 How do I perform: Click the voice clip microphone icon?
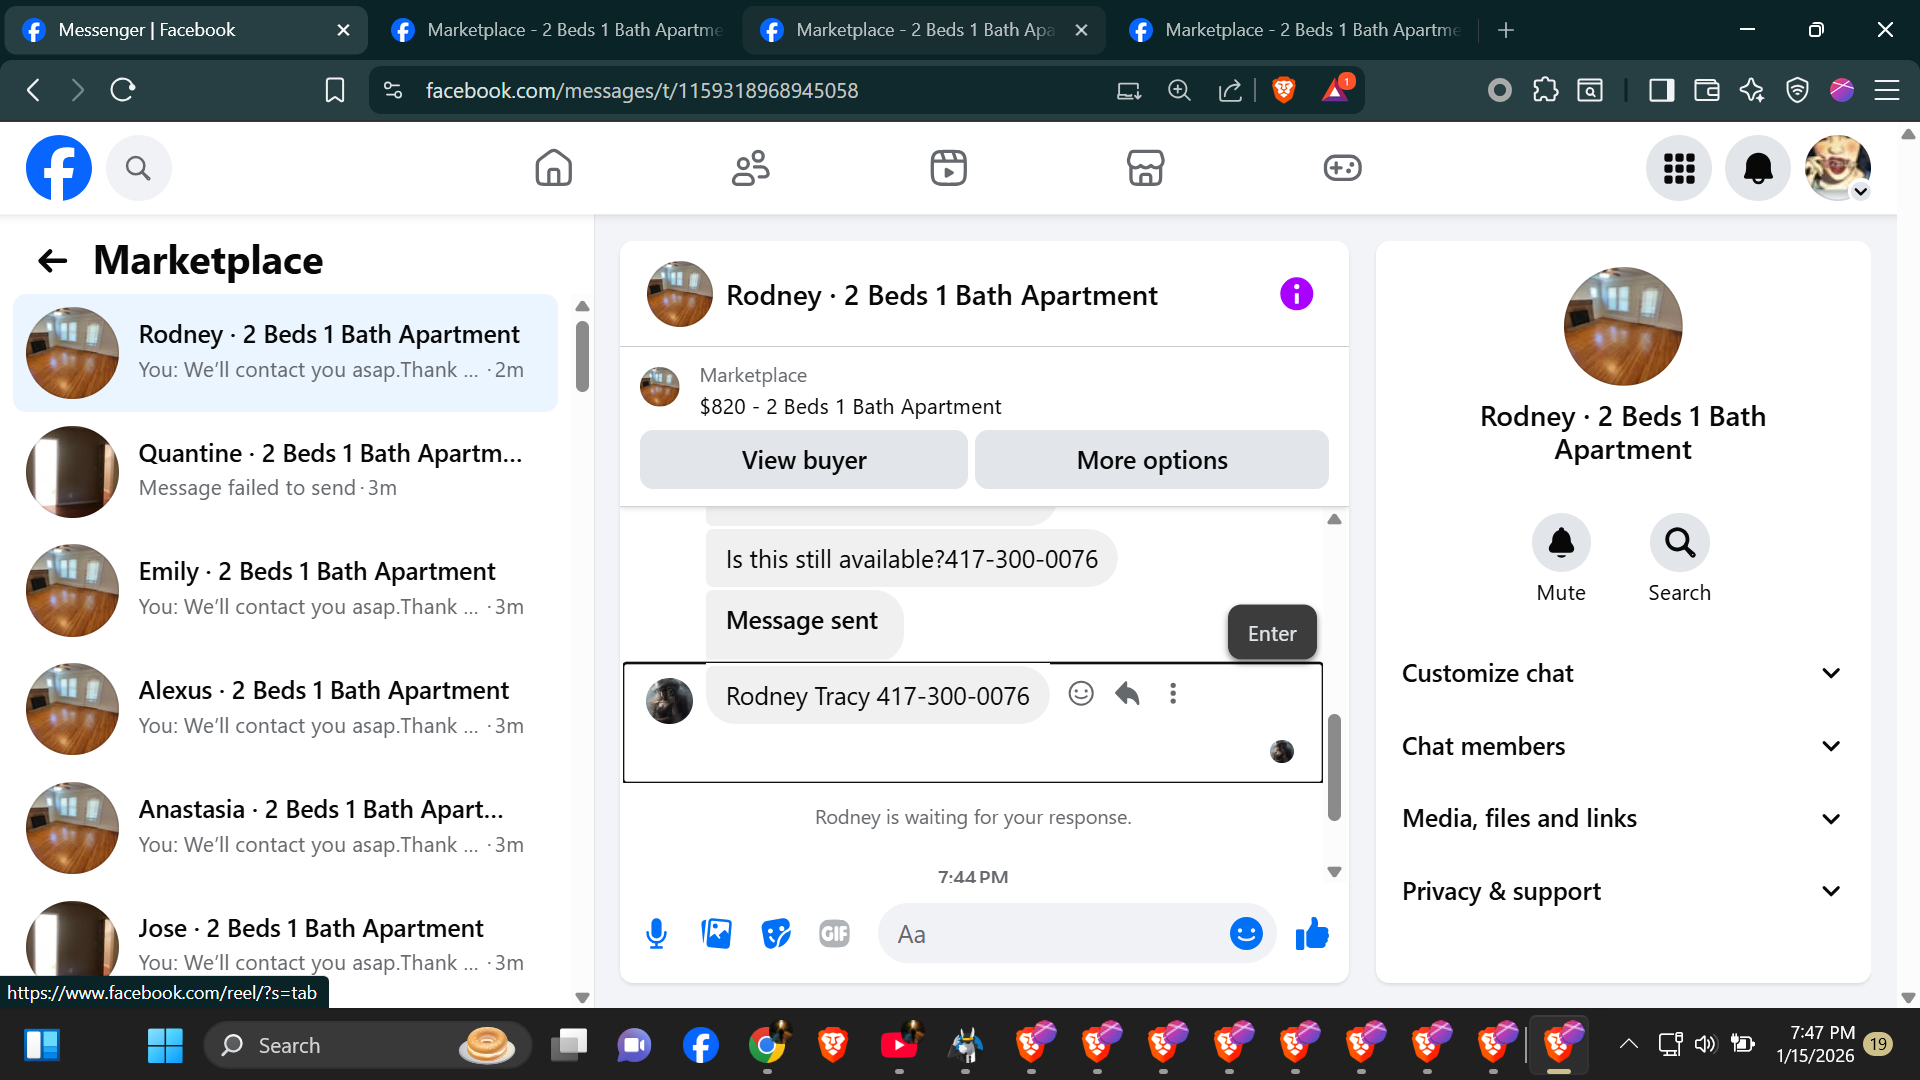pyautogui.click(x=656, y=934)
